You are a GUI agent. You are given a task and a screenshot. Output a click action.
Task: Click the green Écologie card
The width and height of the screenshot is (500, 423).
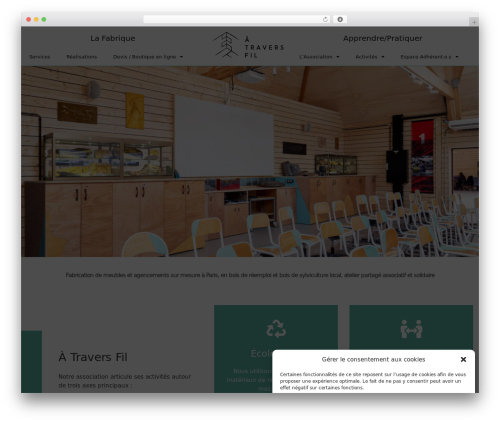(x=276, y=349)
